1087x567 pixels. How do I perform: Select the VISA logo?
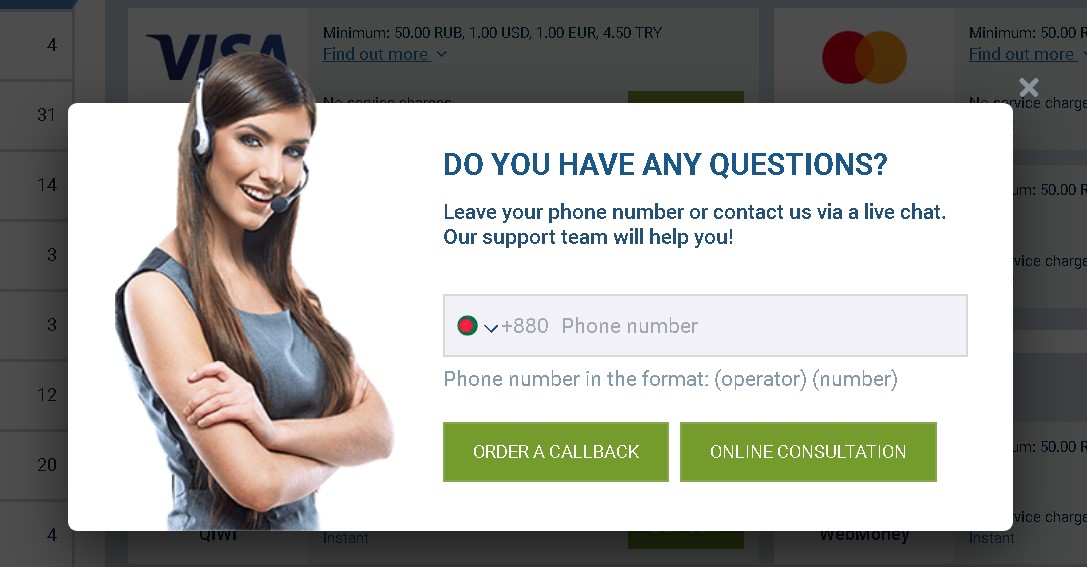pyautogui.click(x=218, y=55)
